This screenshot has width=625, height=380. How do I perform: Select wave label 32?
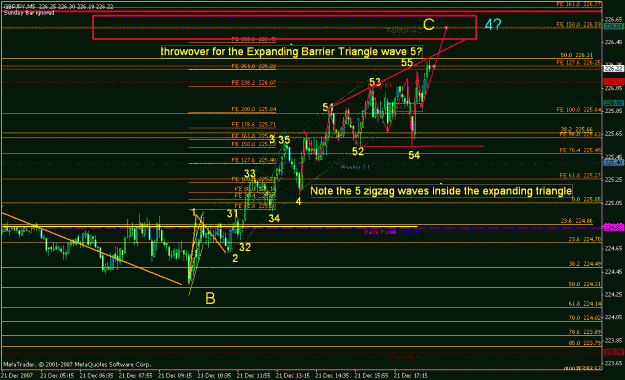245,247
